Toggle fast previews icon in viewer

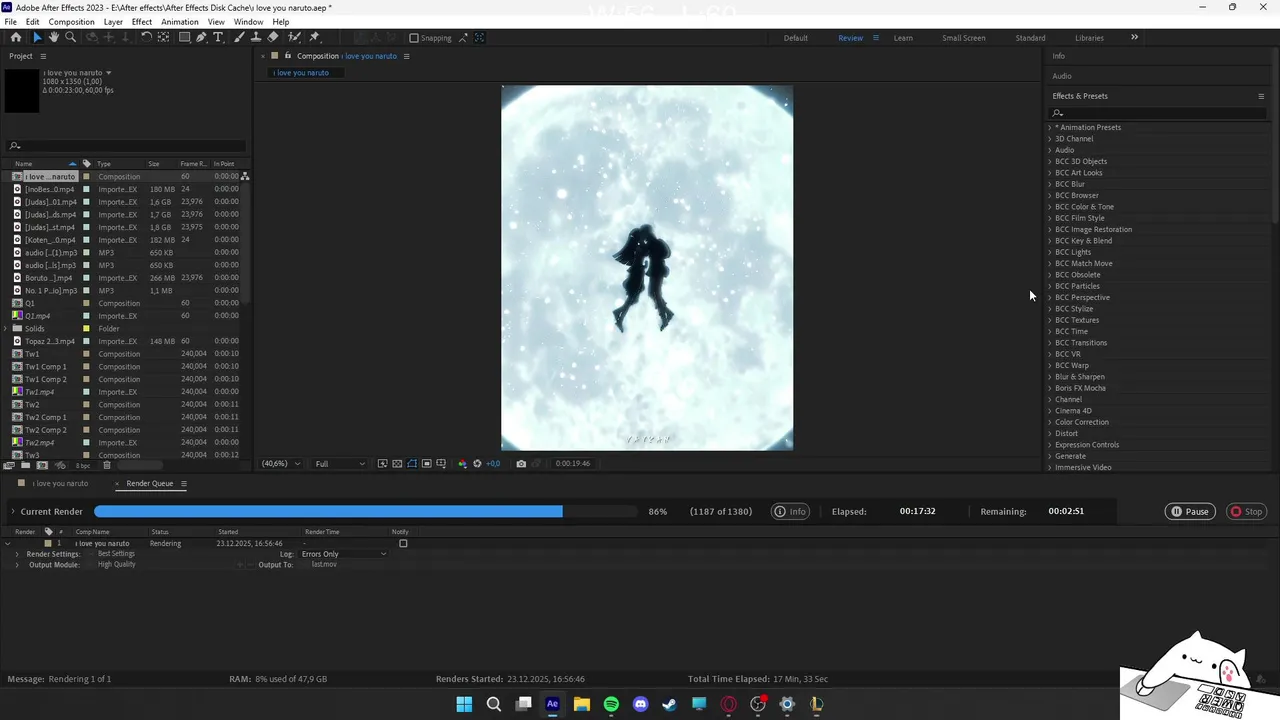click(x=383, y=463)
